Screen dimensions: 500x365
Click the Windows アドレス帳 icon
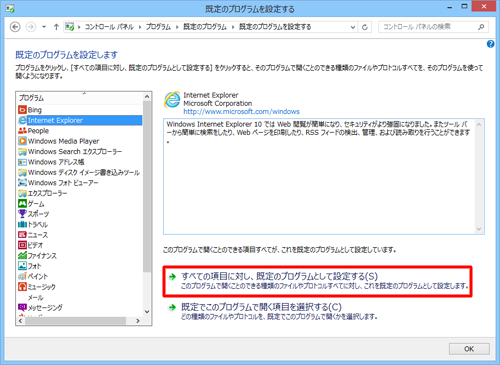point(22,162)
